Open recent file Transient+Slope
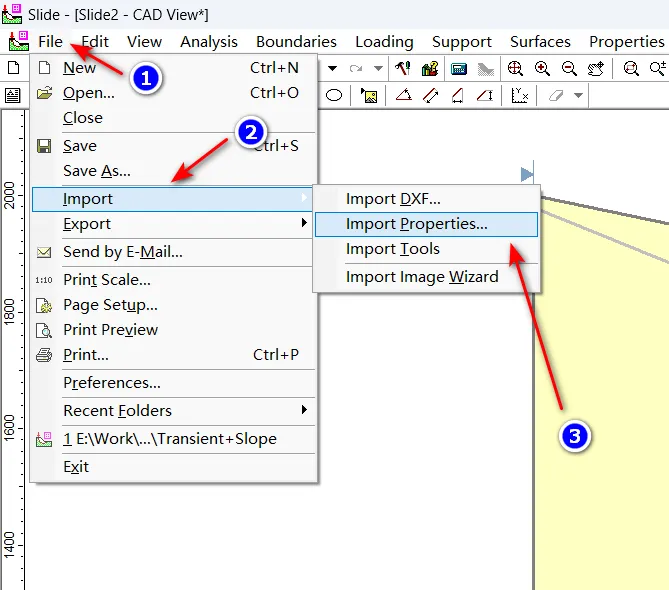669x590 pixels. (x=170, y=438)
